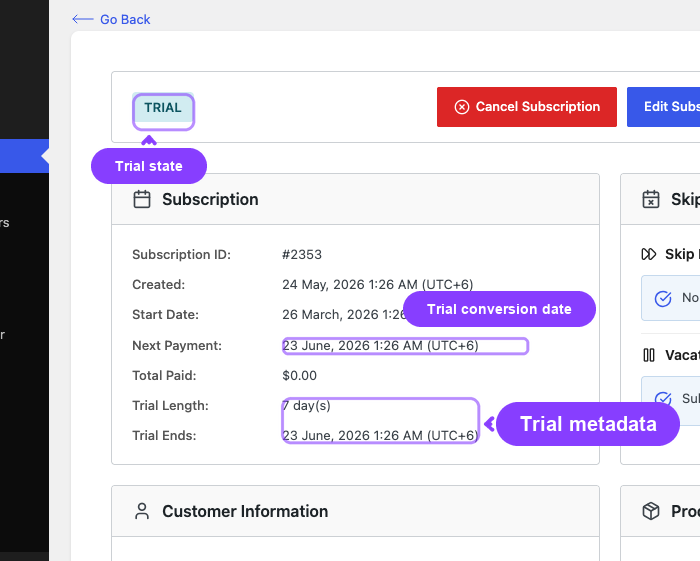The width and height of the screenshot is (700, 561).
Task: Click the Next Payment date 23 June, 2026
Action: coord(380,345)
